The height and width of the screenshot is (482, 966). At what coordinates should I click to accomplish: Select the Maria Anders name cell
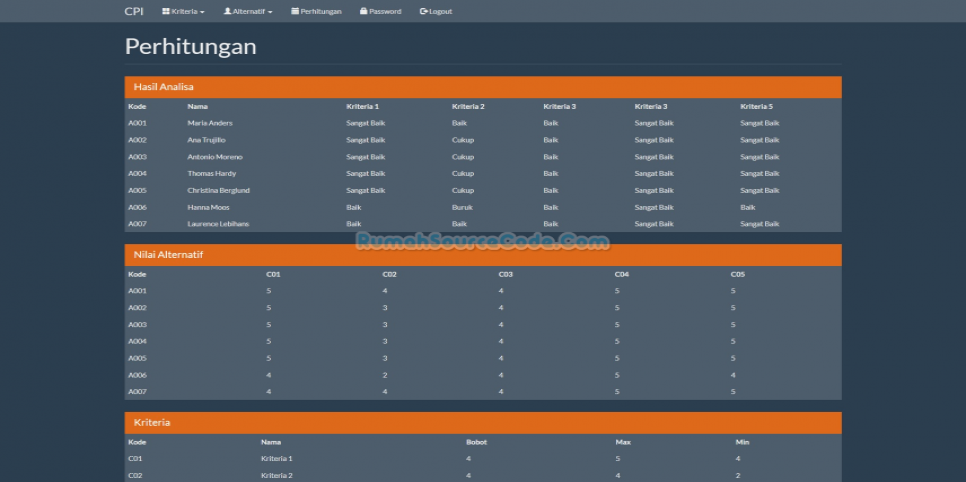coord(210,123)
